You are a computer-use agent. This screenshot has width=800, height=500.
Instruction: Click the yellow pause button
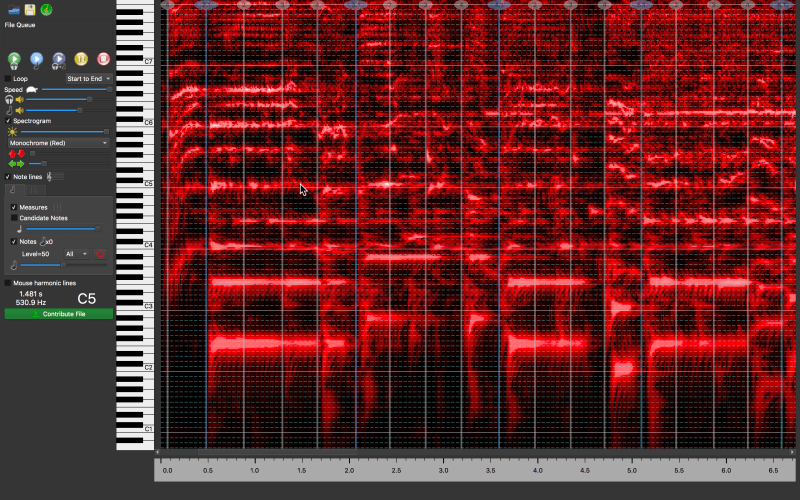coord(81,60)
